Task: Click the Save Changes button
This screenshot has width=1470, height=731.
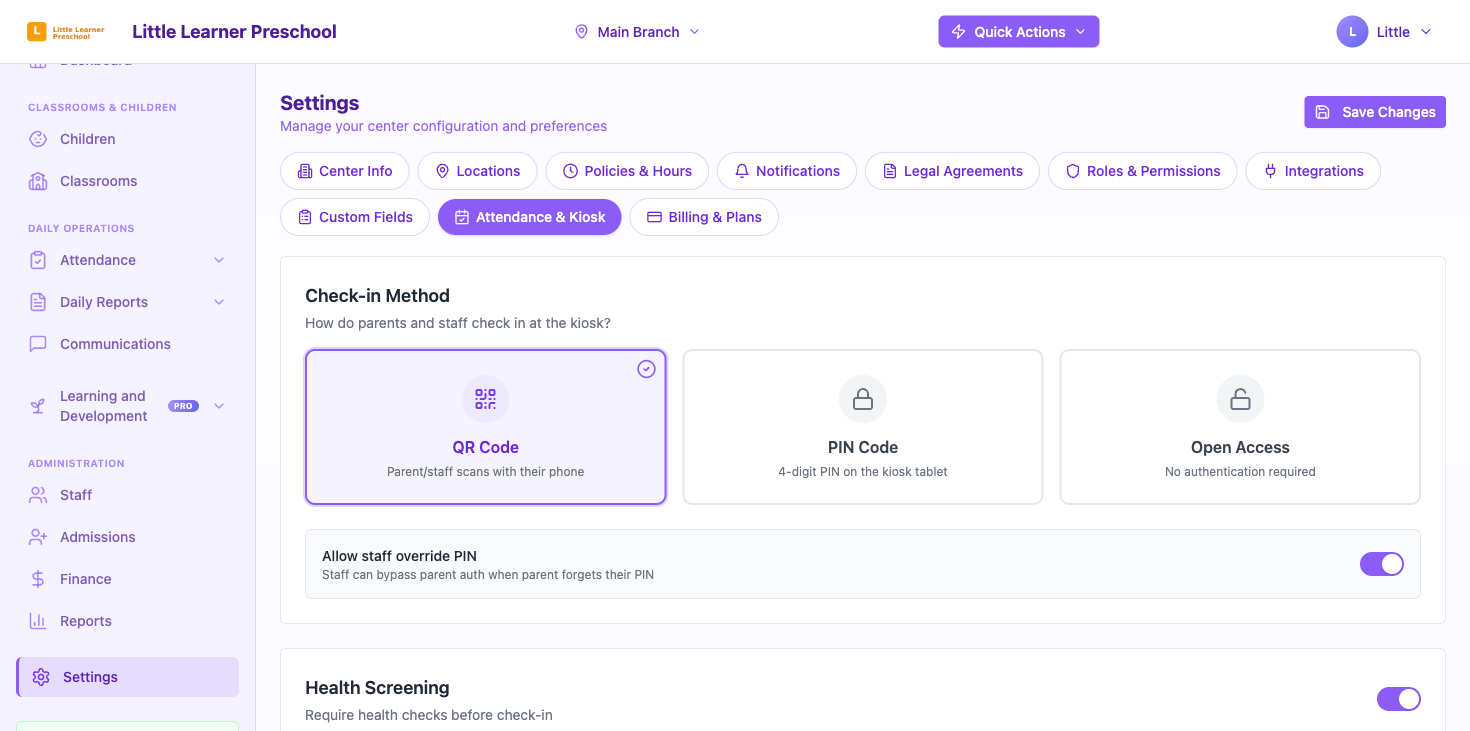Action: (1375, 112)
